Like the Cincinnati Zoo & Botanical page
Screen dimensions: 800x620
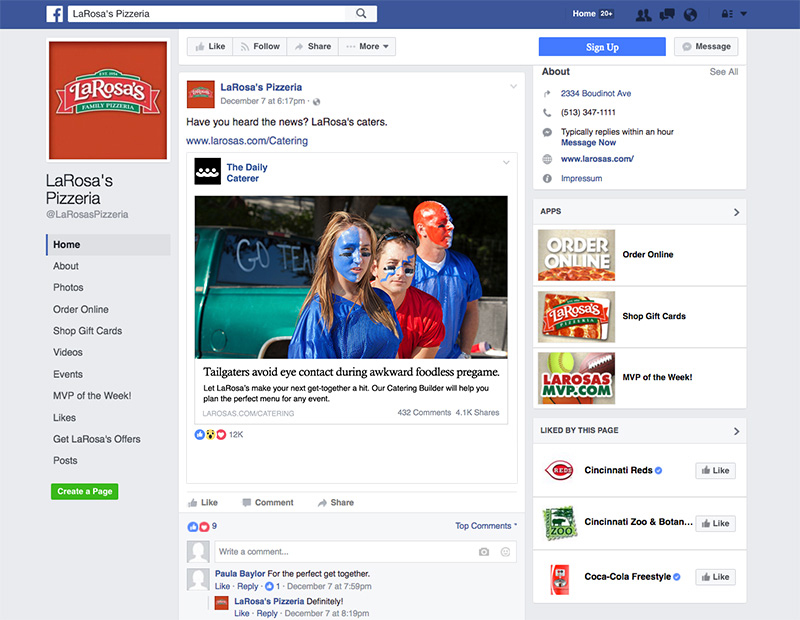(715, 524)
